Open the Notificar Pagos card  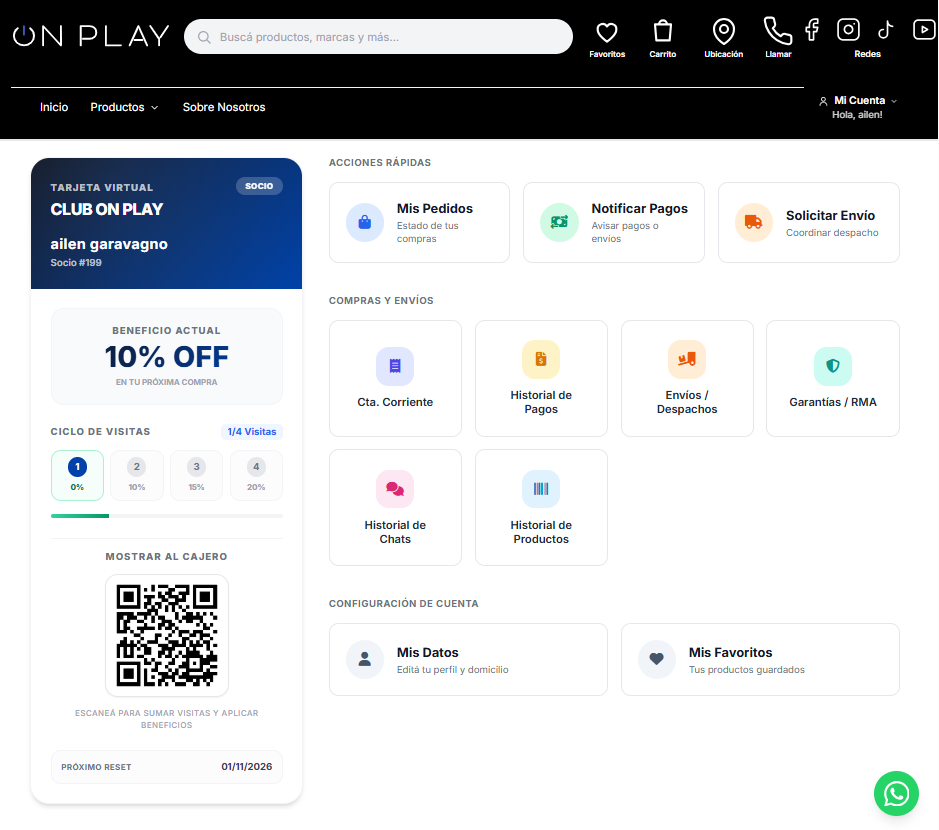tap(614, 222)
